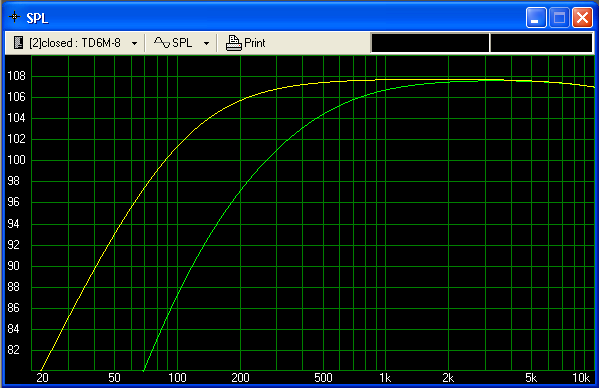Expand the SPL graph type dropdown arrow
The image size is (599, 388).
point(206,44)
